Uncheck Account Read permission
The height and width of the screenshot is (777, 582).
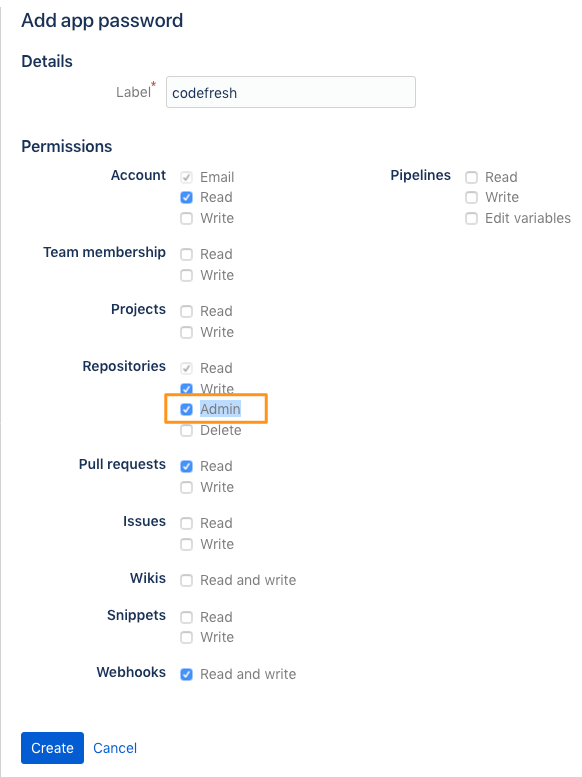(x=186, y=198)
